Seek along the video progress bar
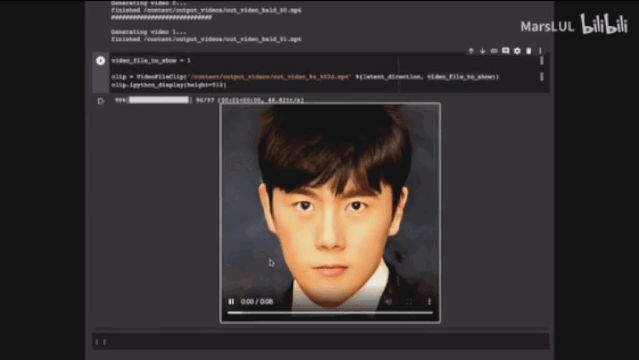The width and height of the screenshot is (639, 360). tap(330, 313)
